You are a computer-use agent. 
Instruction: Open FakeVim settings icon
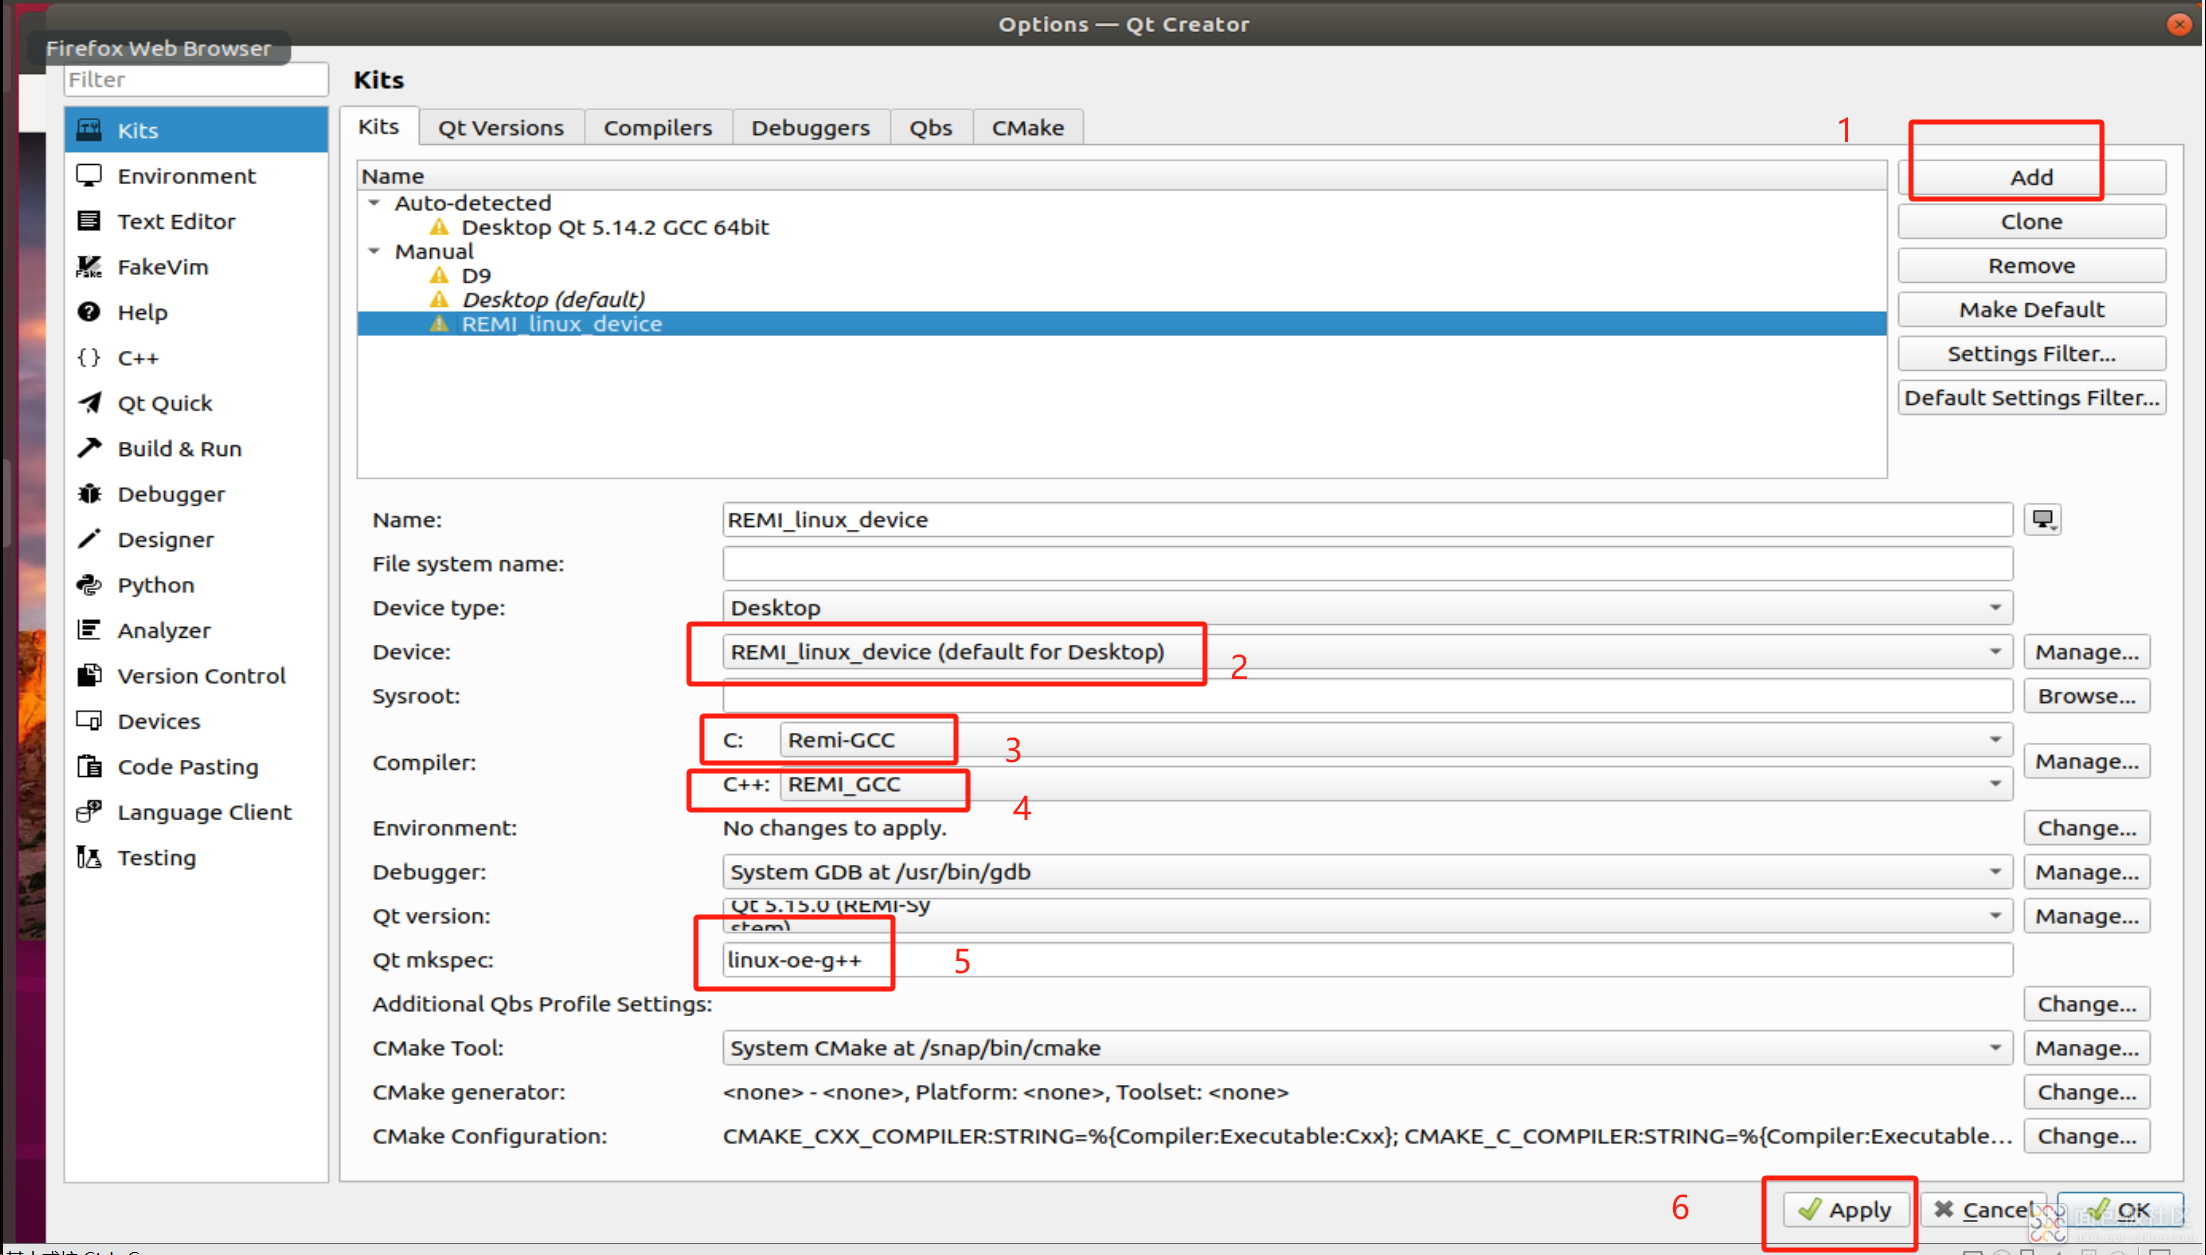(89, 267)
